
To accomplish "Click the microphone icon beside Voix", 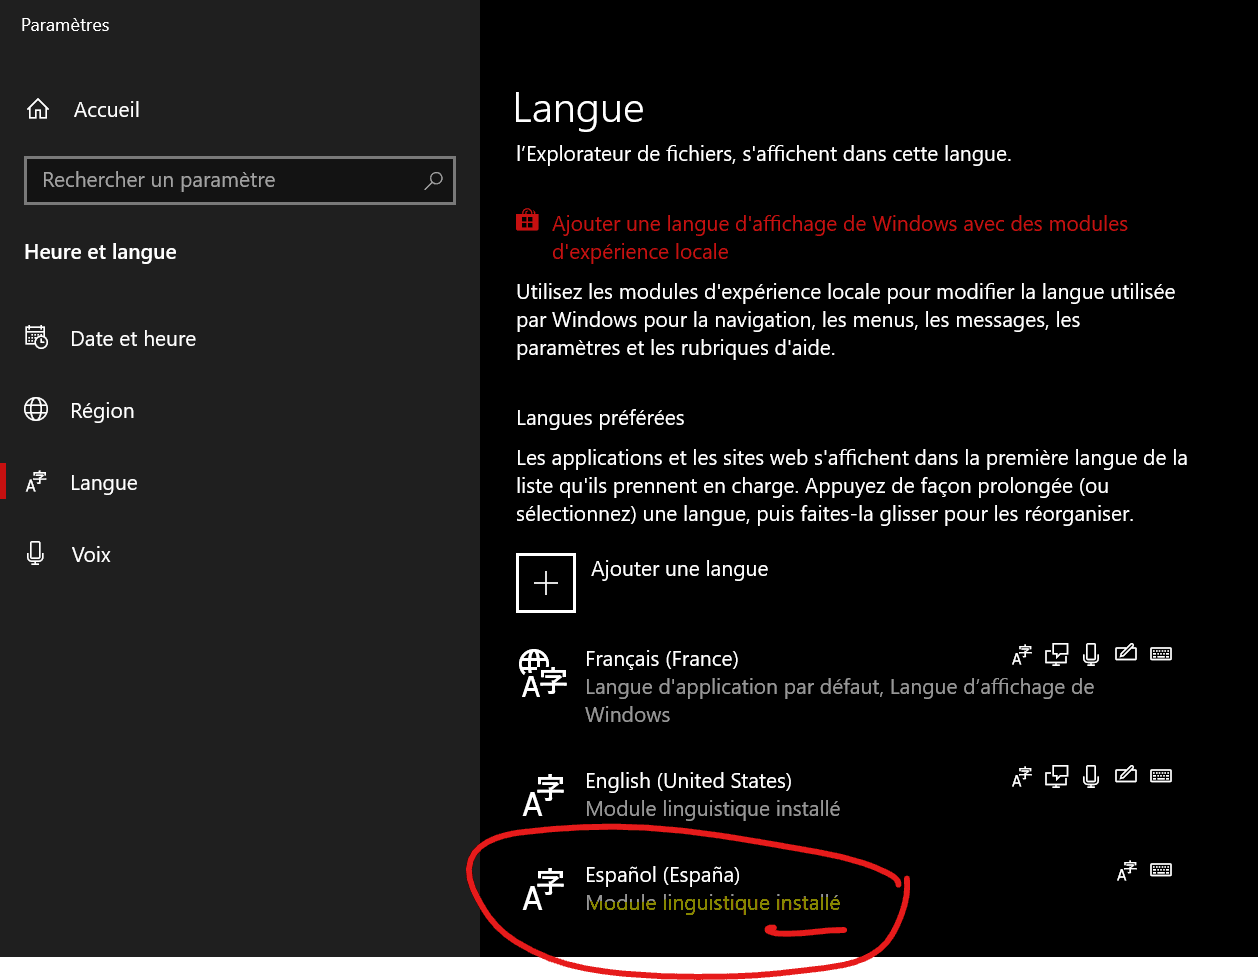I will [36, 554].
